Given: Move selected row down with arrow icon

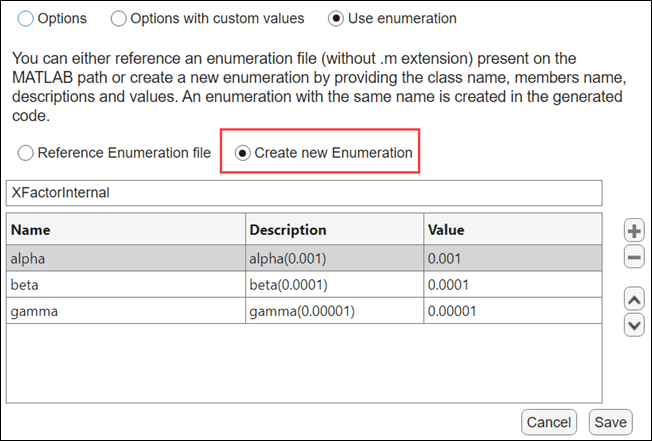Looking at the screenshot, I should [x=633, y=324].
